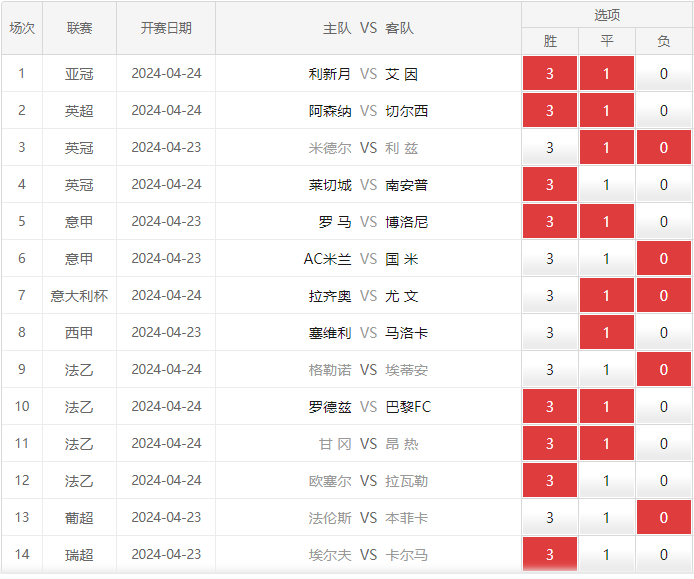
Task: Select loss option 0 for 莱切城 vs 南安普
Action: (x=664, y=184)
